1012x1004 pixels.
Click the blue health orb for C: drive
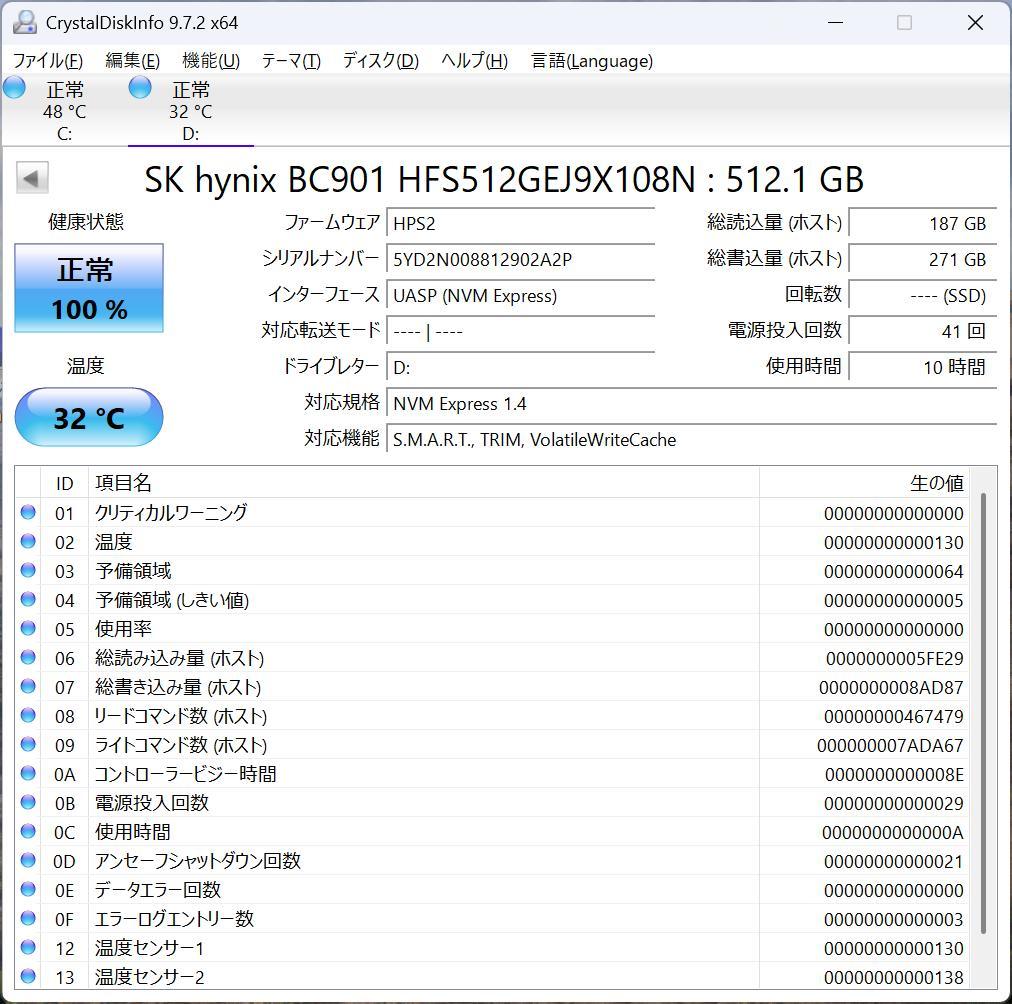14,87
